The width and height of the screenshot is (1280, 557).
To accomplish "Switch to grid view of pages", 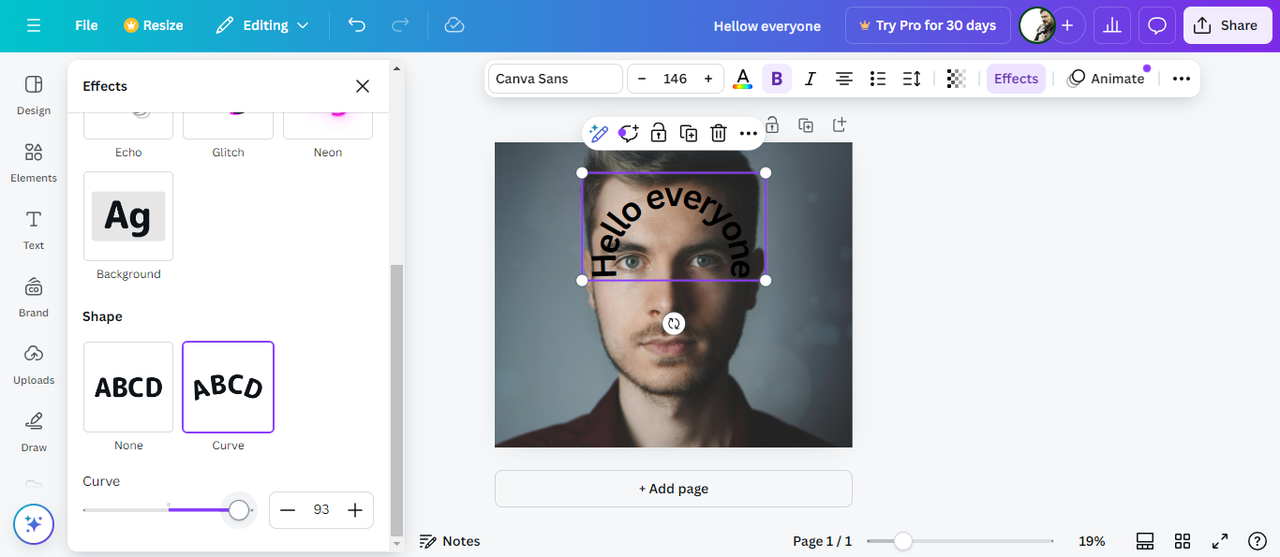I will pyautogui.click(x=1182, y=541).
